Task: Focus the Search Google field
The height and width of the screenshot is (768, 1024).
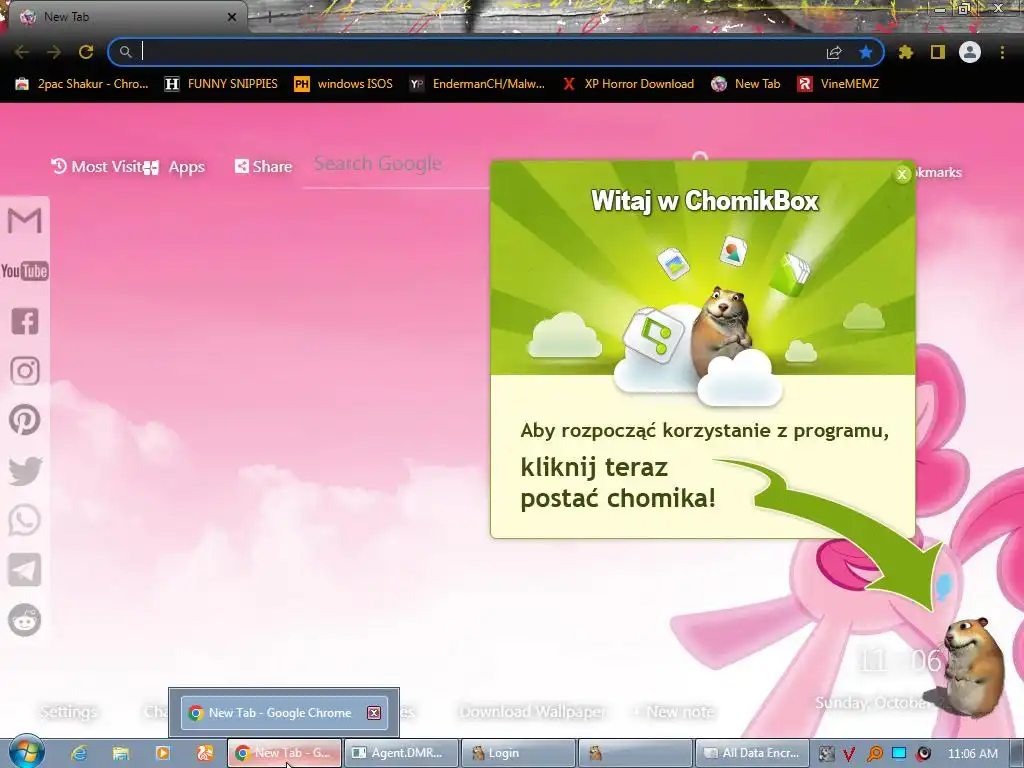Action: pyautogui.click(x=395, y=165)
